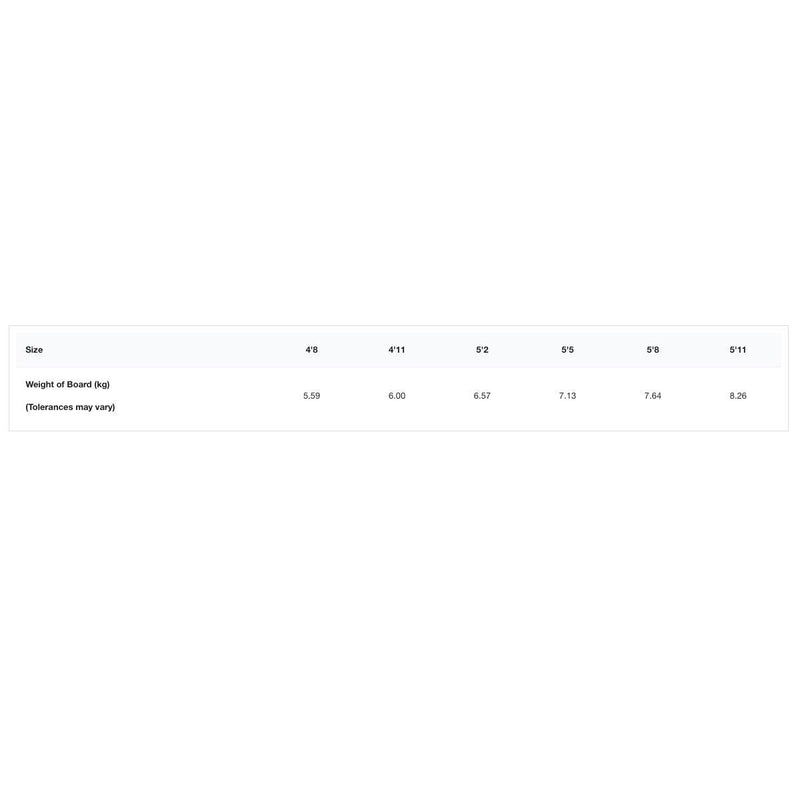Image resolution: width=800 pixels, height=800 pixels.
Task: Click the 5.59 weight value
Action: point(312,396)
